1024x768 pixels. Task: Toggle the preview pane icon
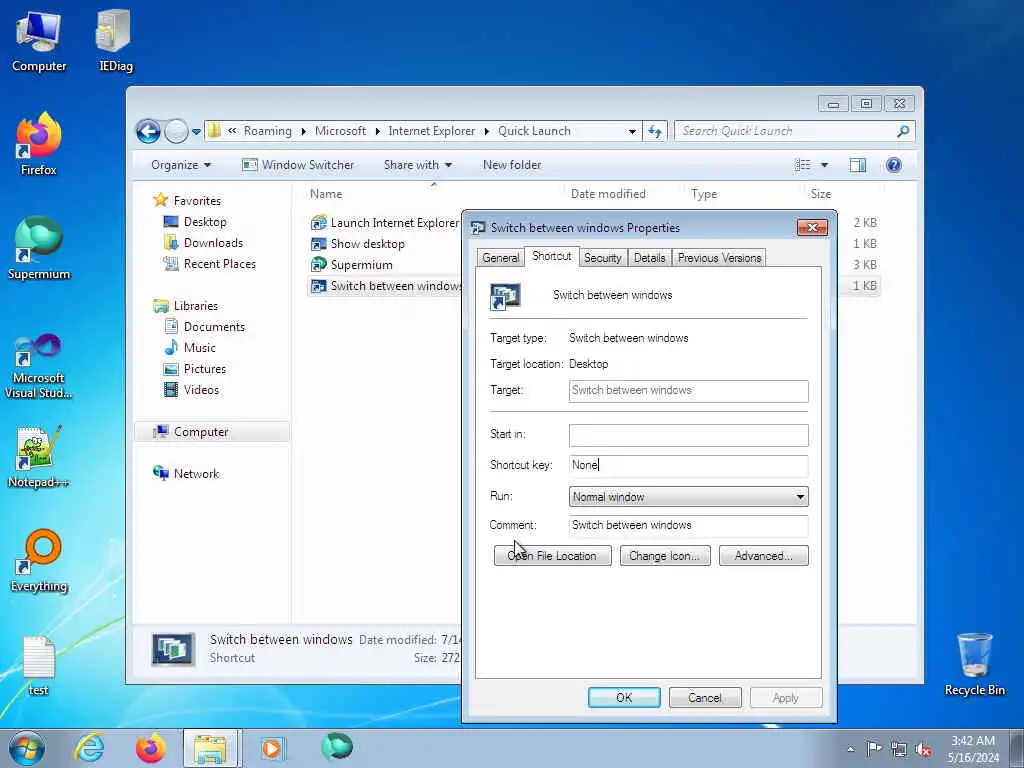click(857, 165)
